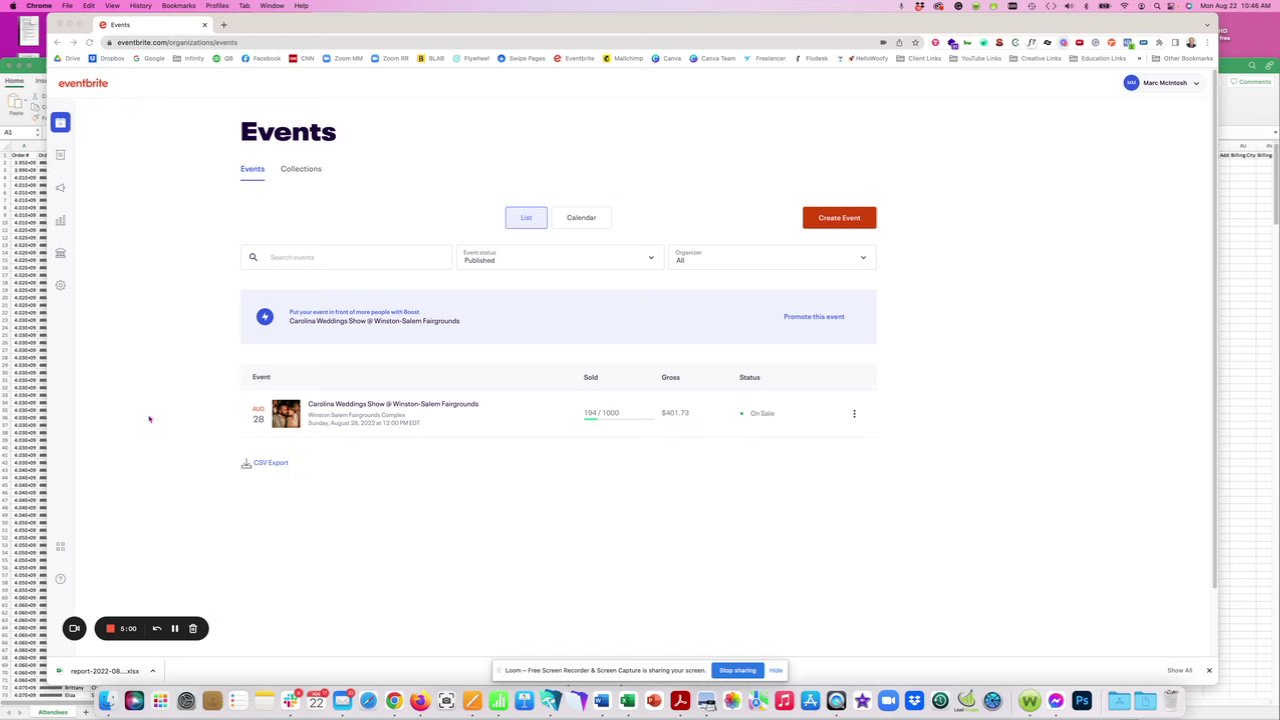1280x720 pixels.
Task: Open the Event status Published dropdown
Action: (558, 257)
